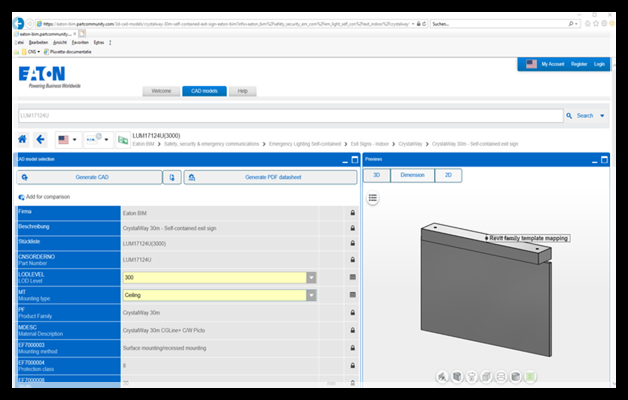Click the home icon in breadcrumb bar
This screenshot has width=628, height=400.
tap(23, 139)
